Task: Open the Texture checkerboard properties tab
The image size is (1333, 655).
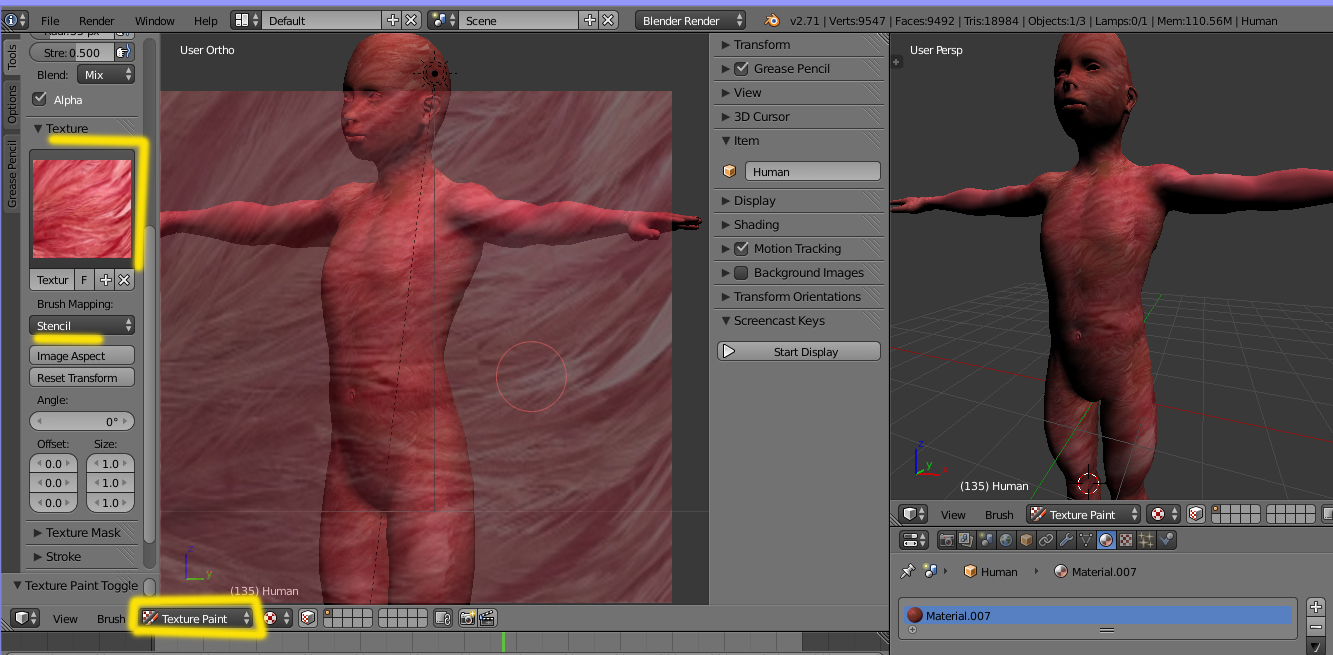Action: coord(1126,541)
